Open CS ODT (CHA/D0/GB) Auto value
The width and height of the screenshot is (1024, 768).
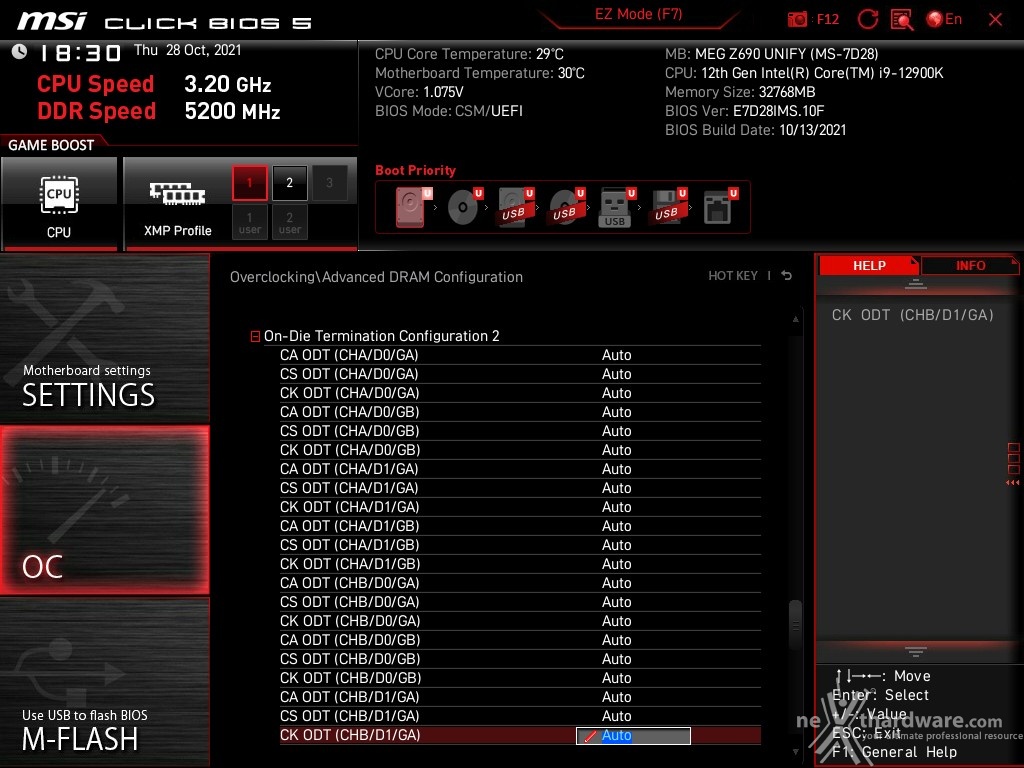(x=616, y=431)
